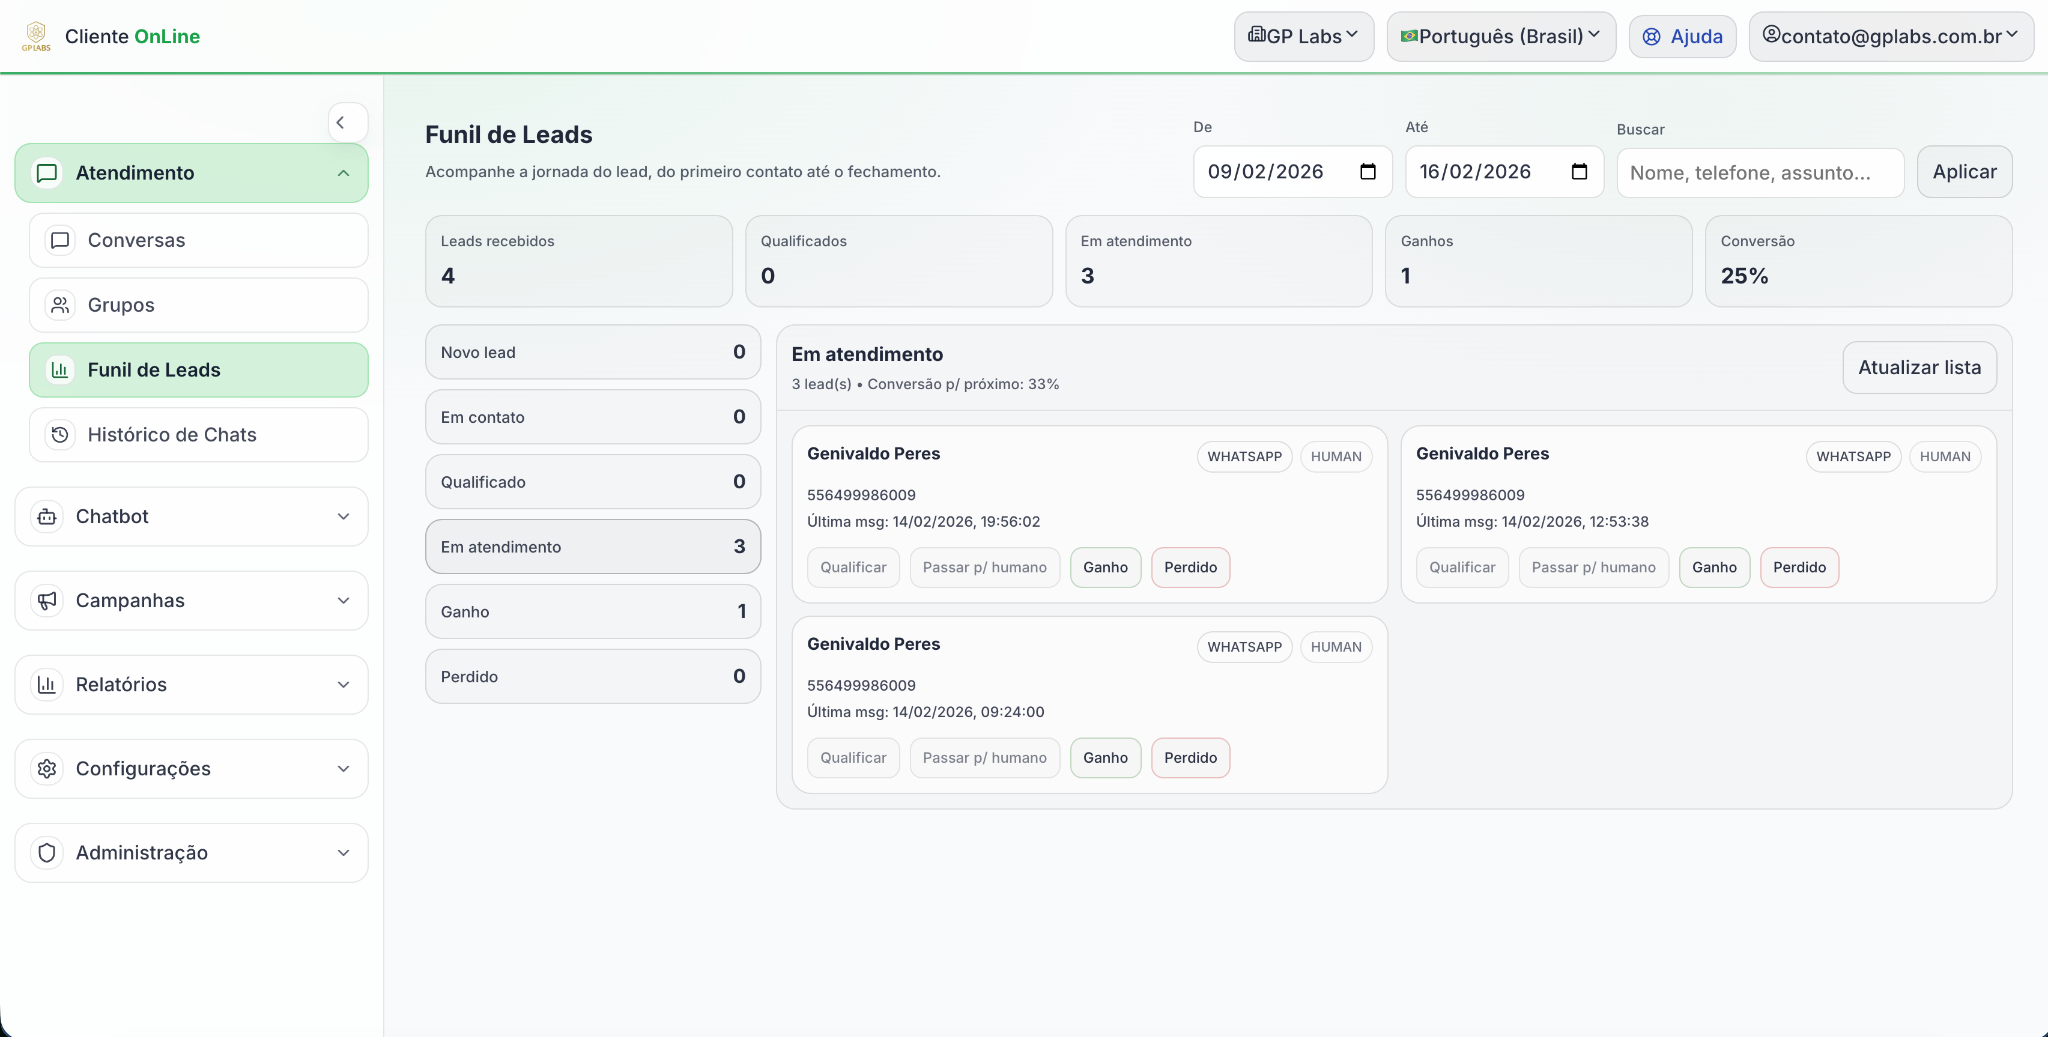2048x1037 pixels.
Task: Click the Administração shield icon
Action: tap(47, 853)
